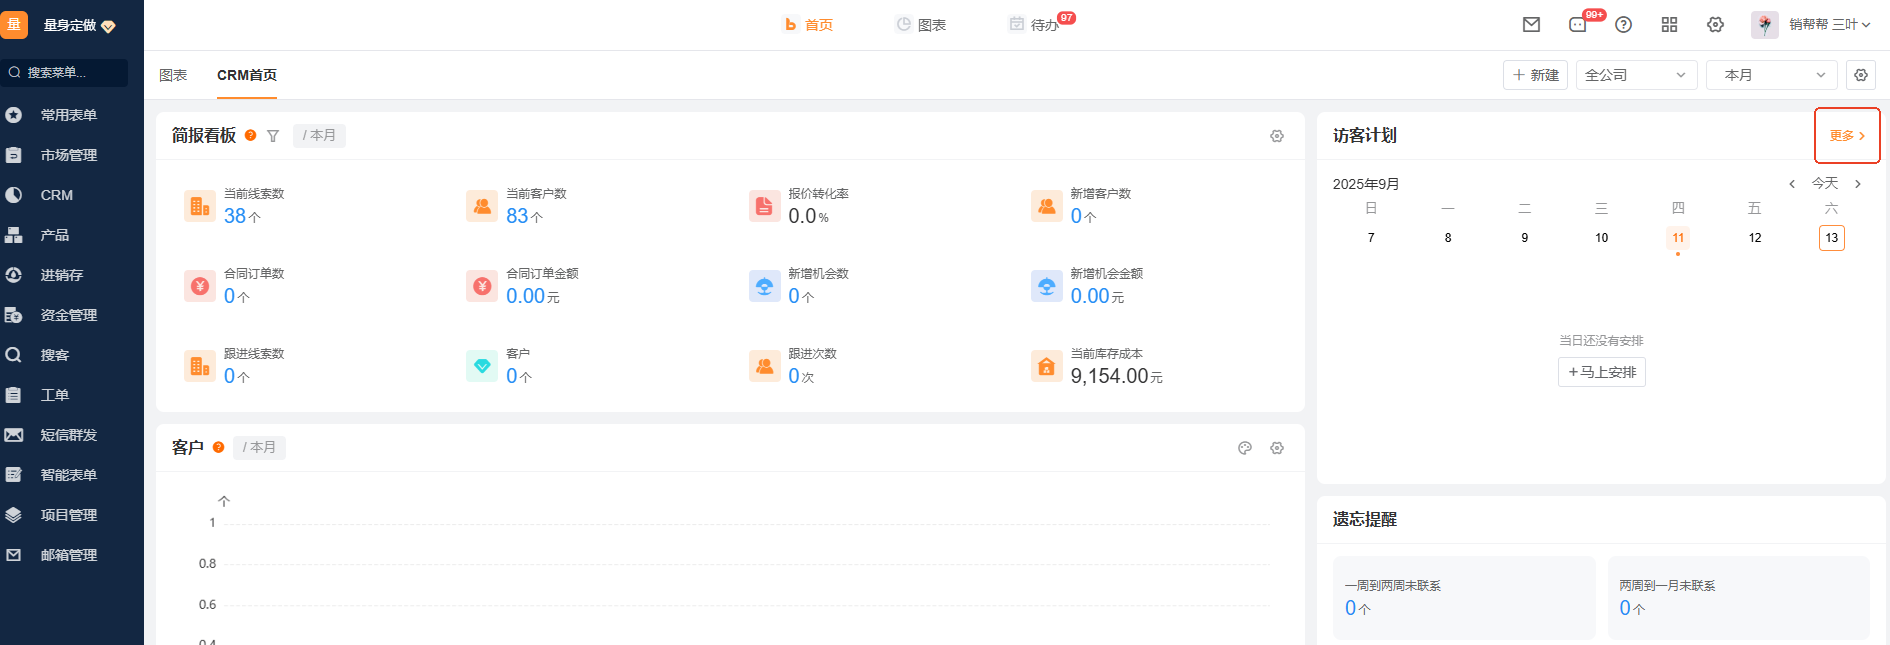Open the 待办 top navigation tab
1890x645 pixels.
1035,25
